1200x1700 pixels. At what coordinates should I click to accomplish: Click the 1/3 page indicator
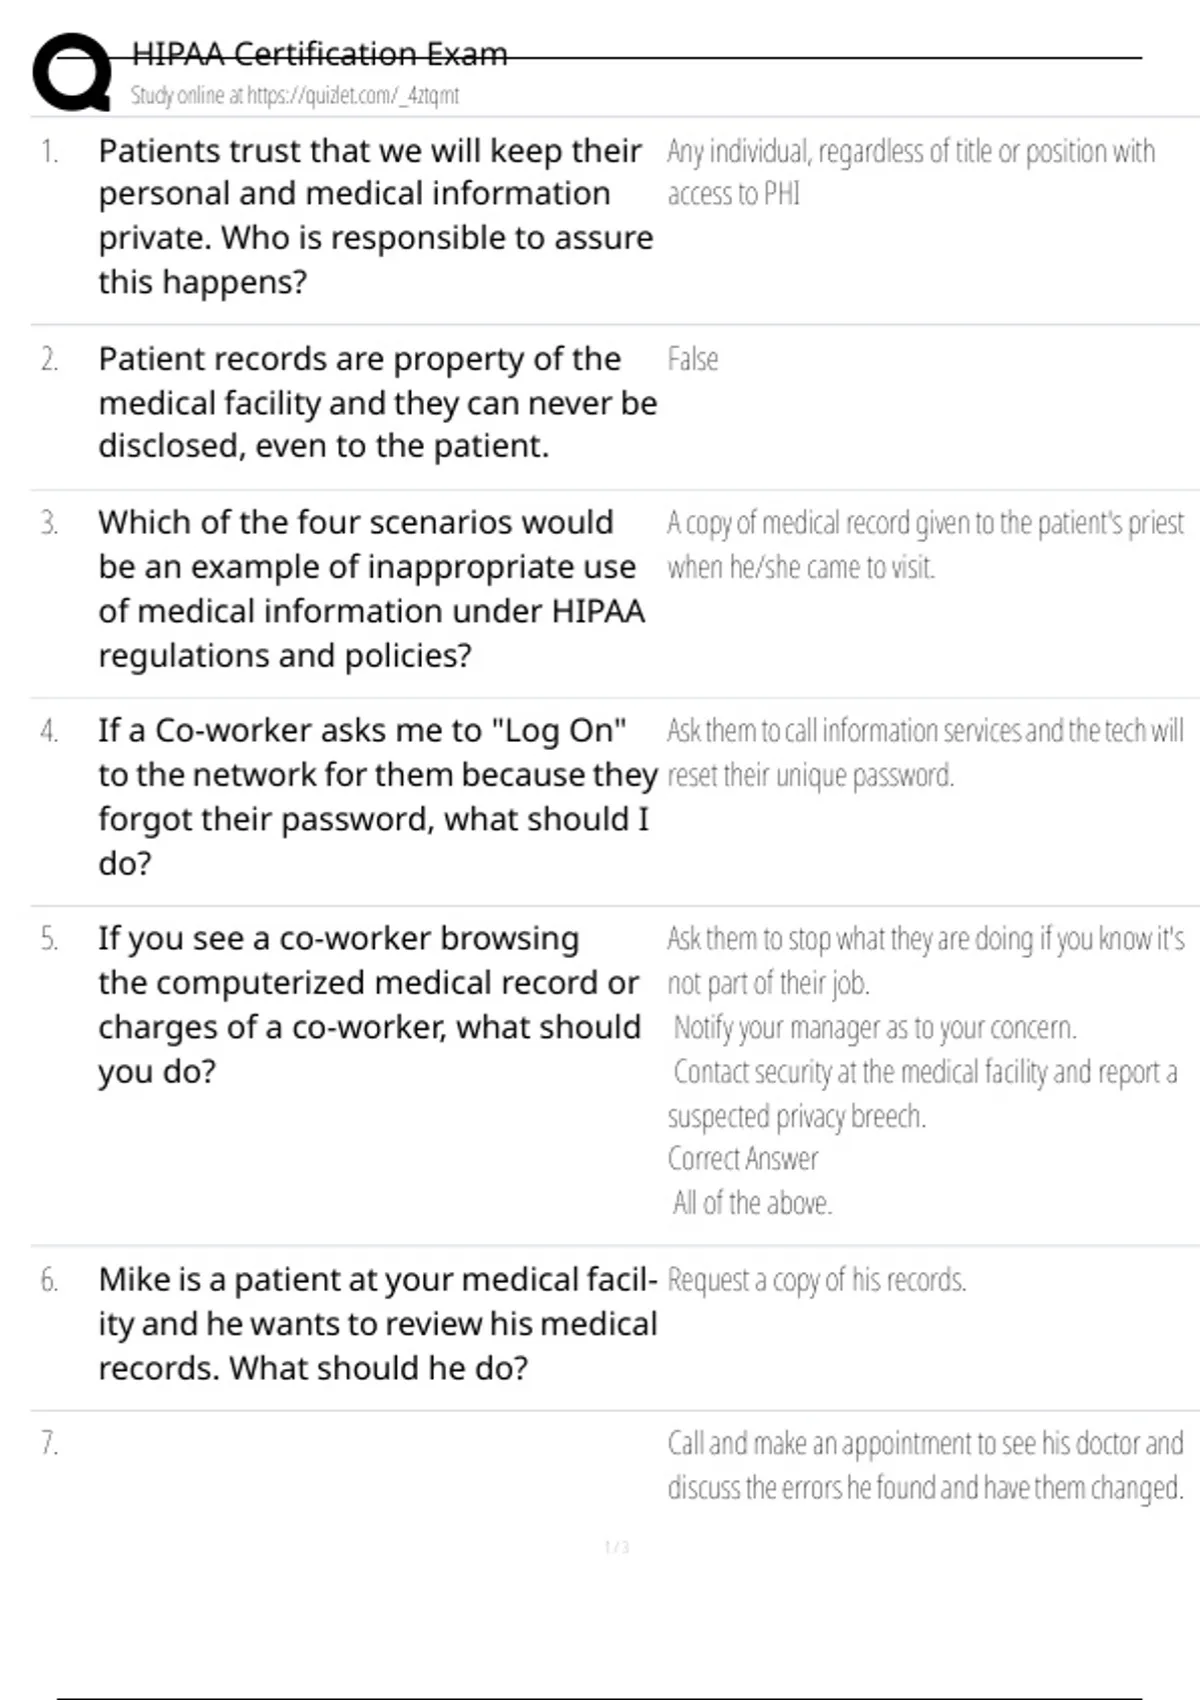click(x=617, y=1548)
